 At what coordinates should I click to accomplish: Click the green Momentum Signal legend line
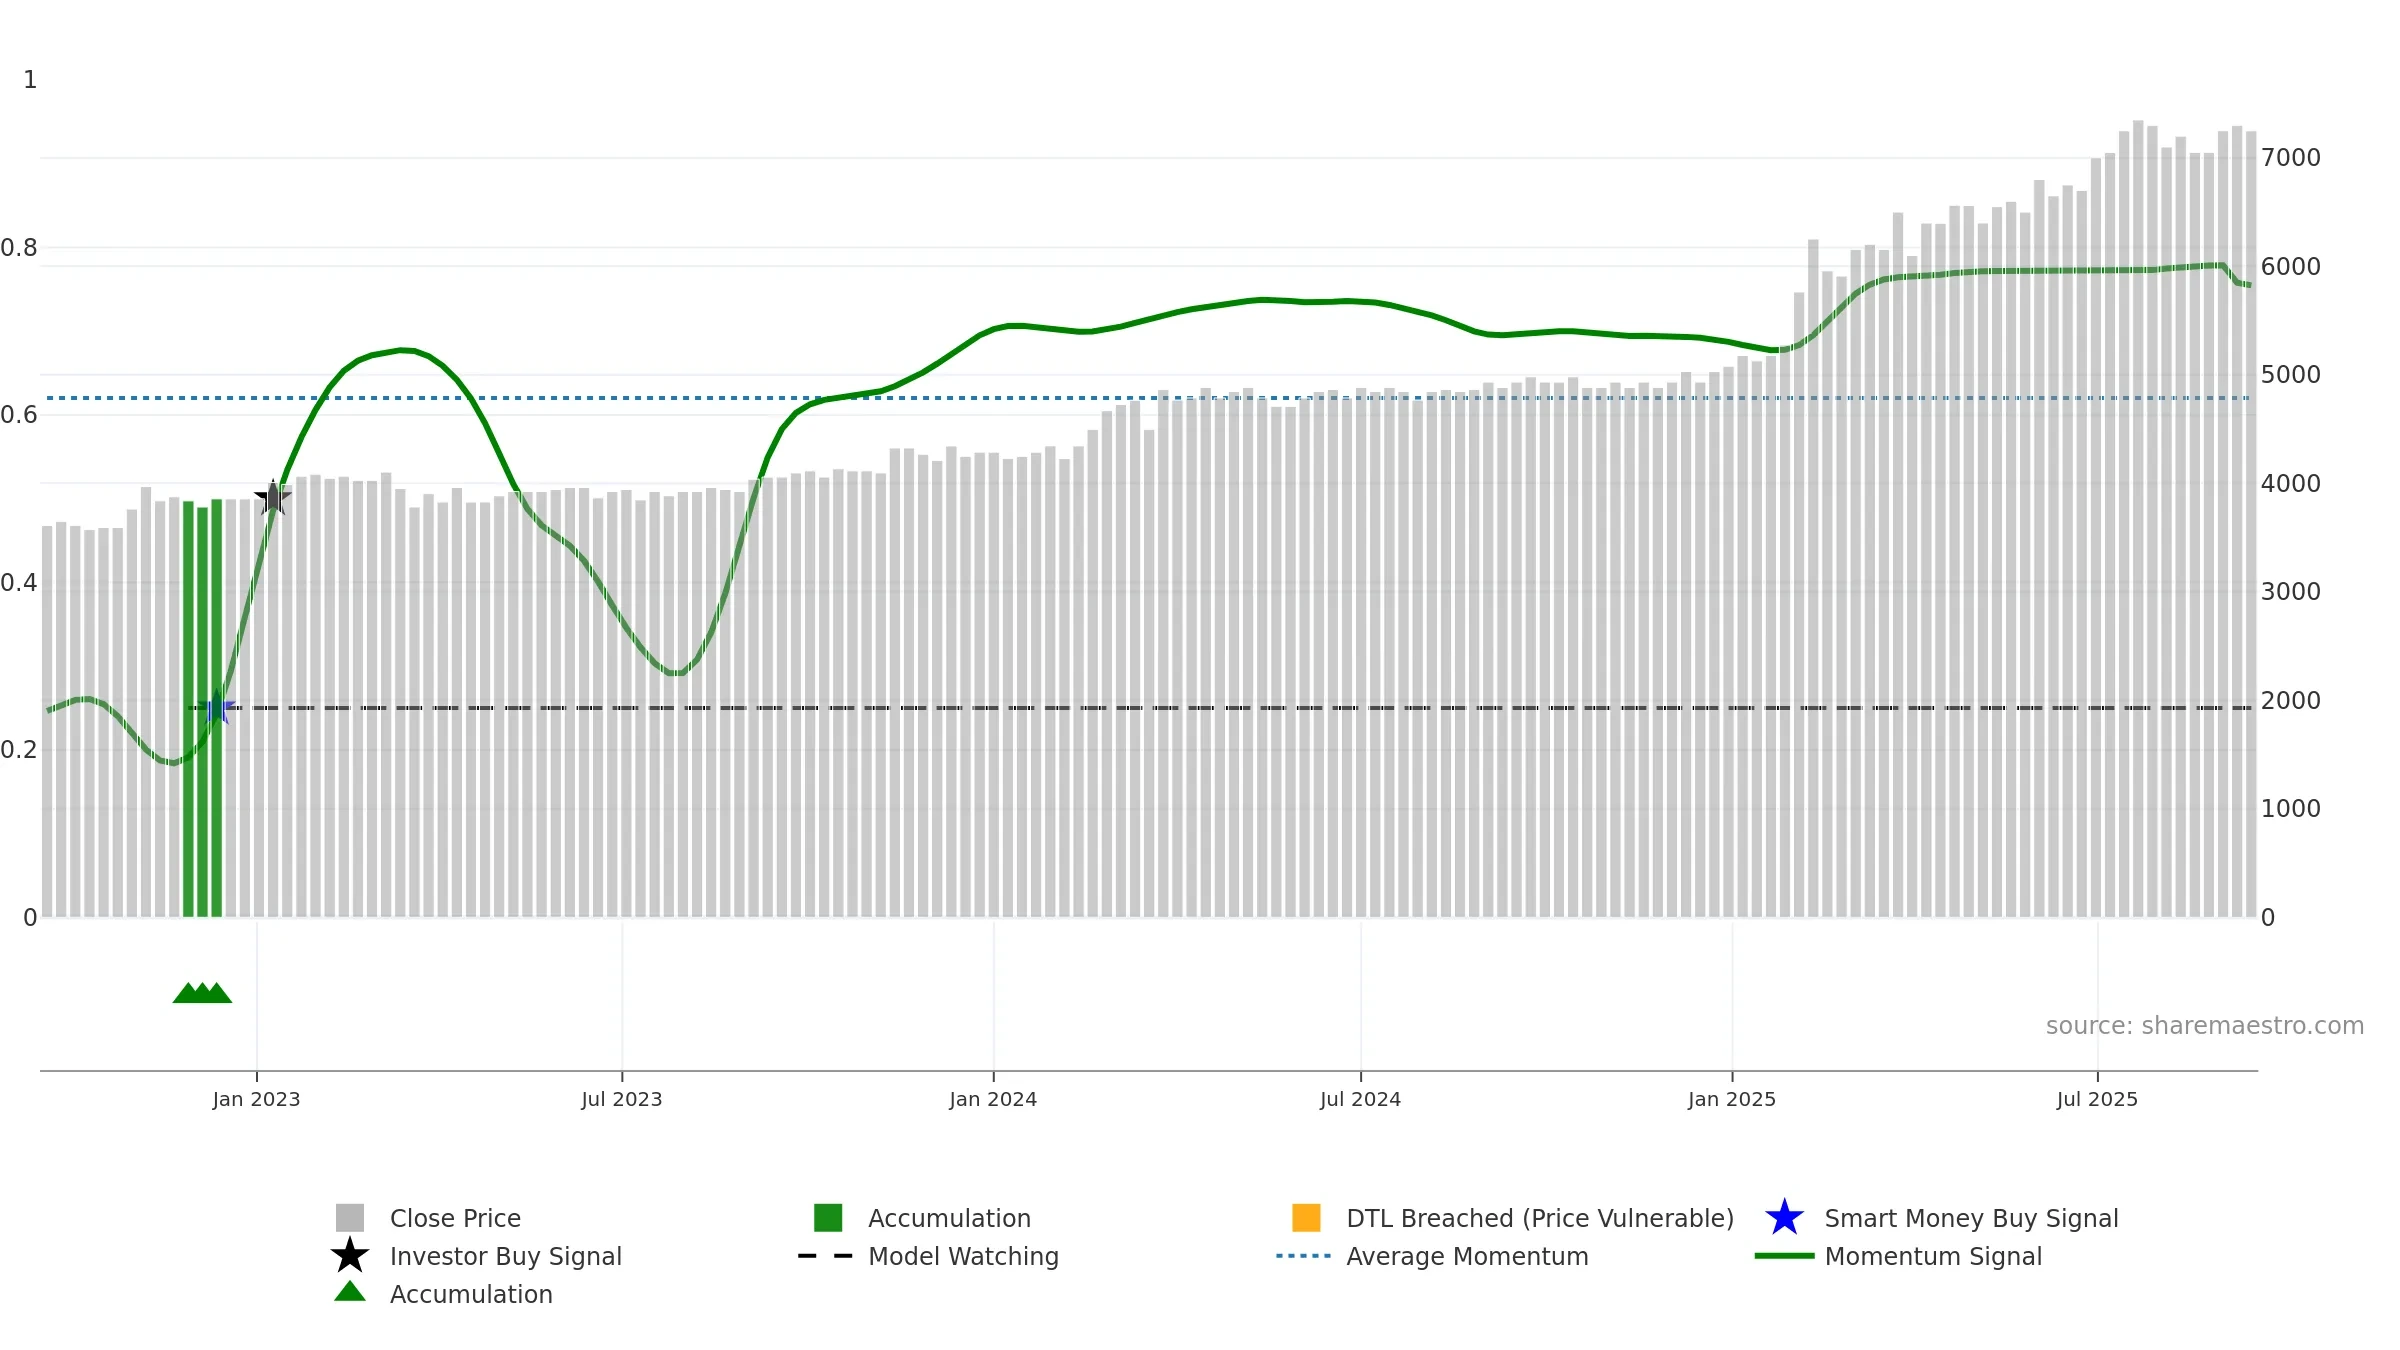point(1784,1256)
